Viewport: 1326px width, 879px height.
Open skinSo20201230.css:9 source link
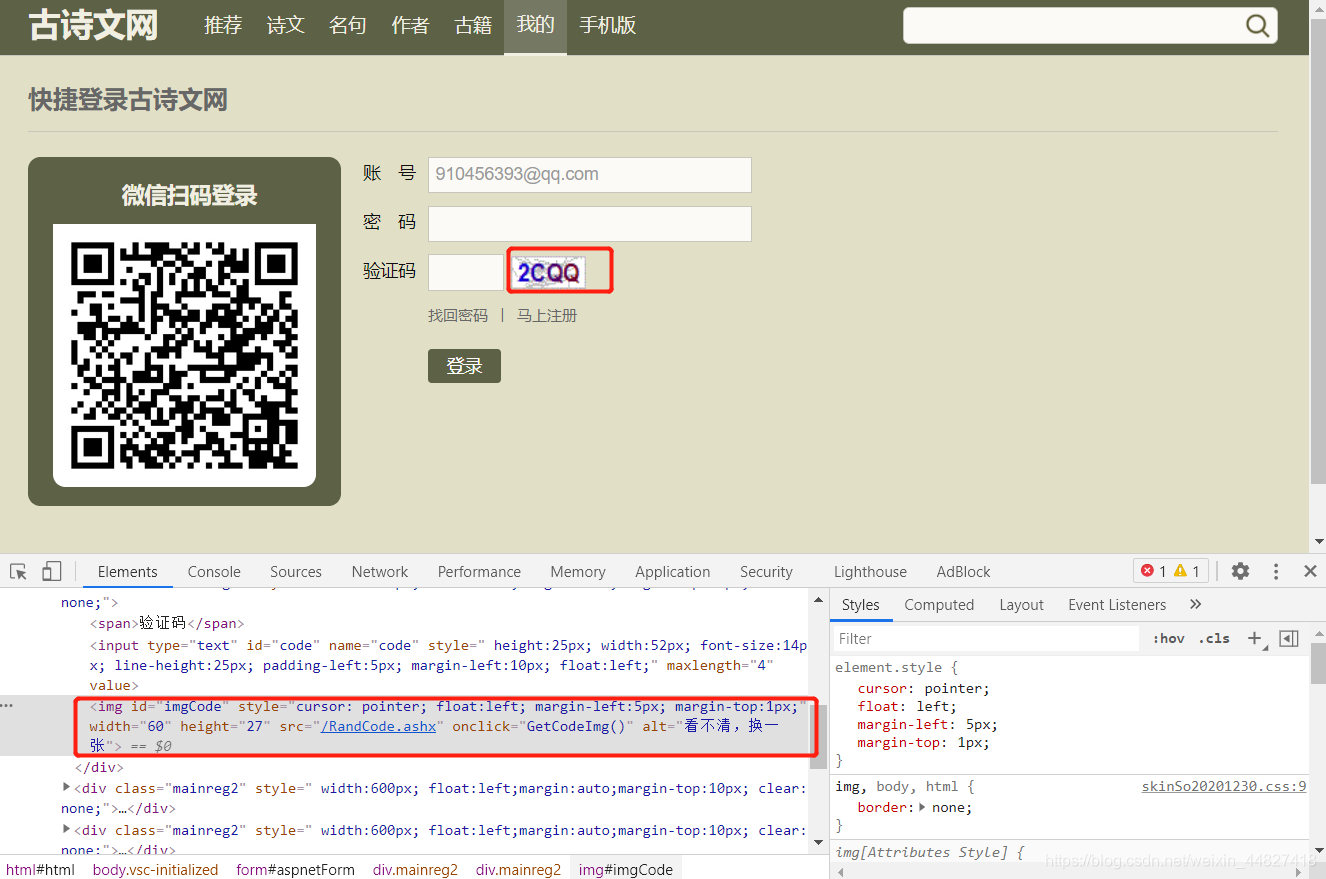[1224, 786]
